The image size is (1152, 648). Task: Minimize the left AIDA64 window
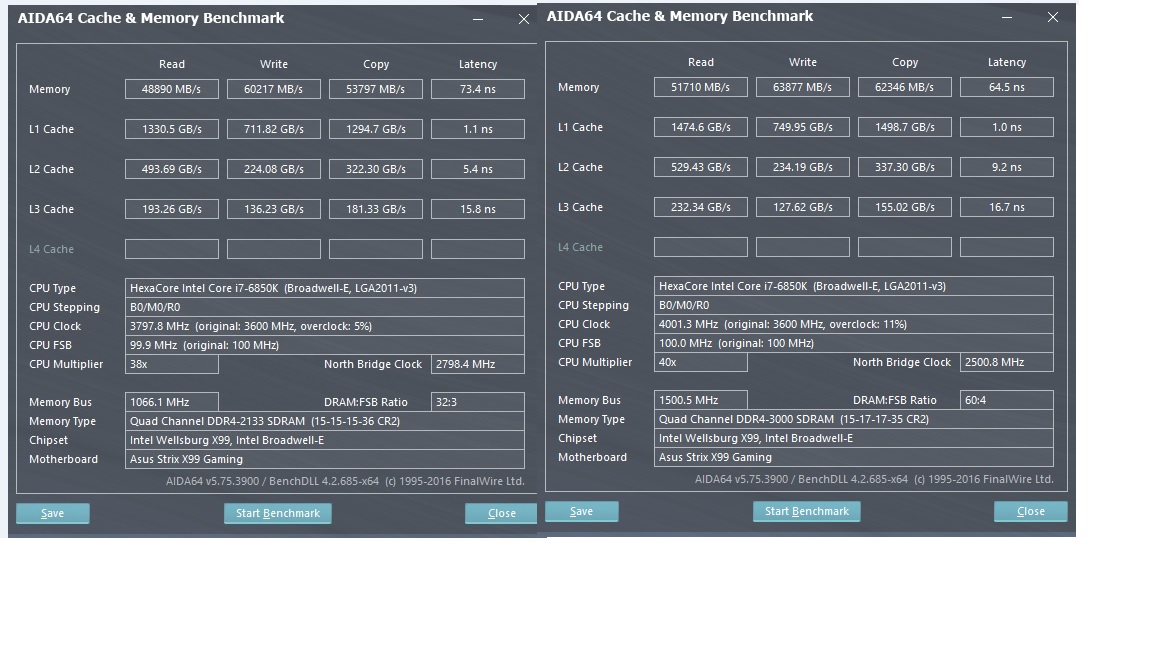coord(478,19)
